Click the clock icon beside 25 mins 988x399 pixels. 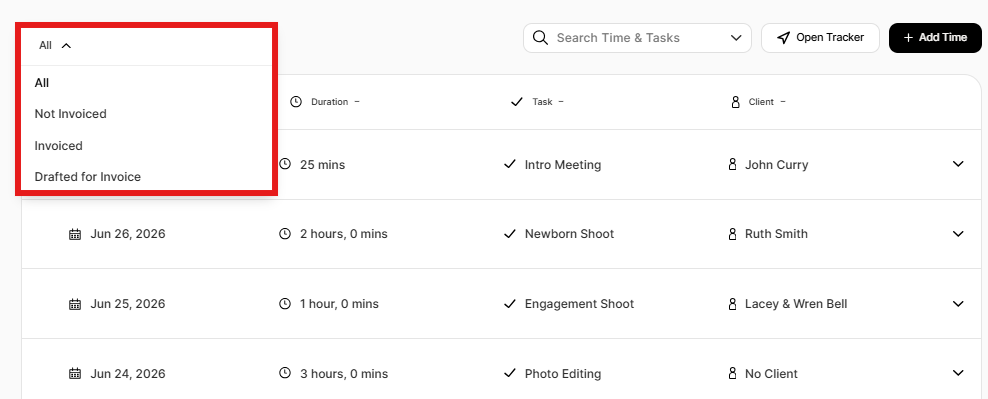[285, 164]
